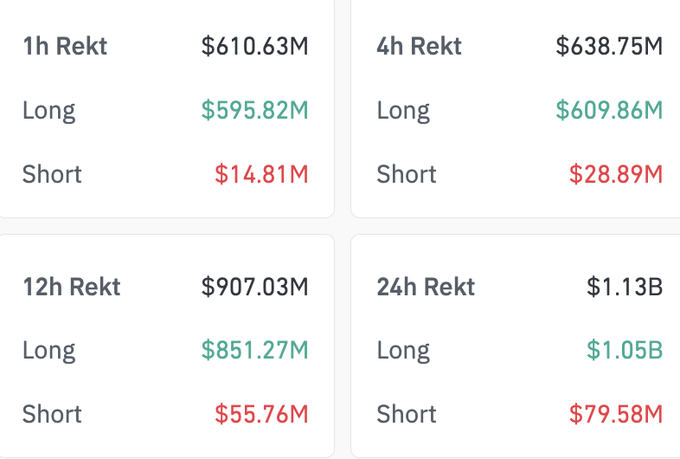Click the green $595.82M long value
Screen dimensions: 680x459
255,110
